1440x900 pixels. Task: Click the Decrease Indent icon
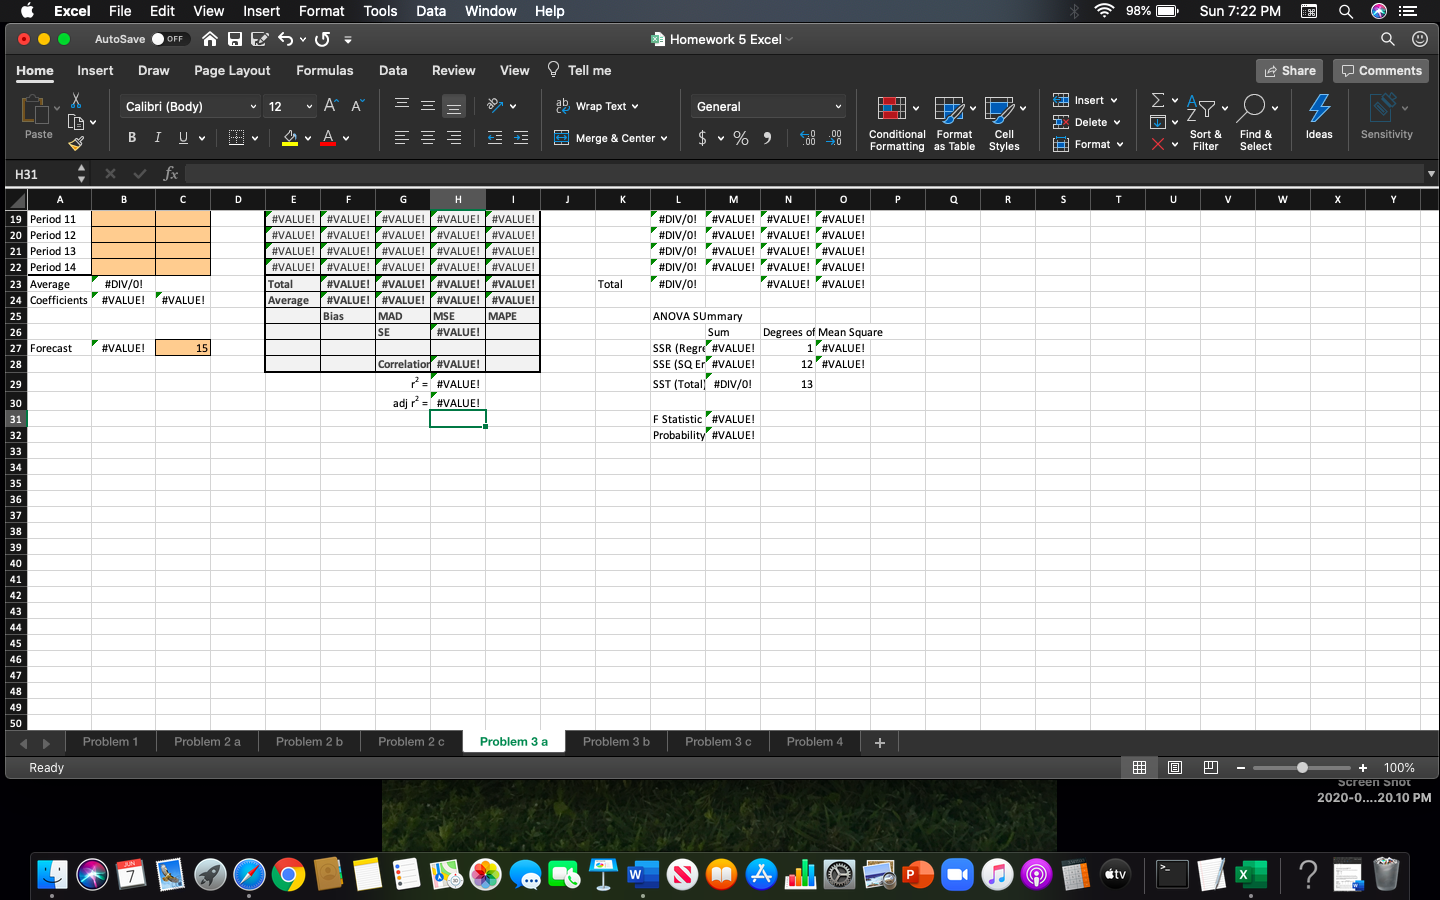(495, 138)
